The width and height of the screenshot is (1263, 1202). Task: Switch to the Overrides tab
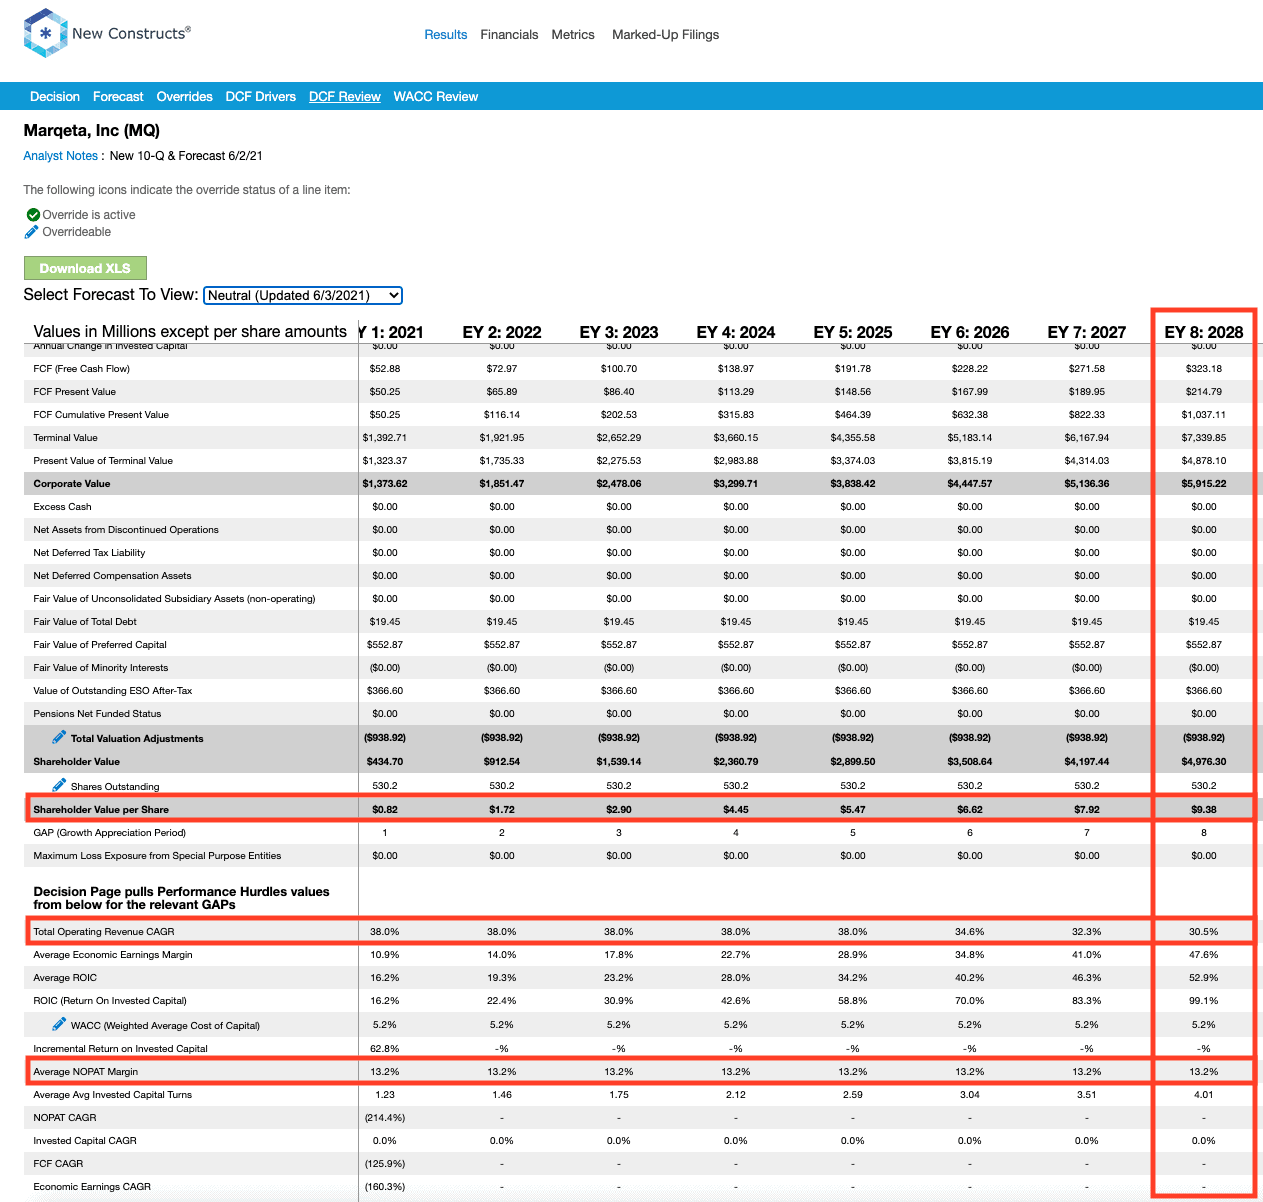(184, 96)
